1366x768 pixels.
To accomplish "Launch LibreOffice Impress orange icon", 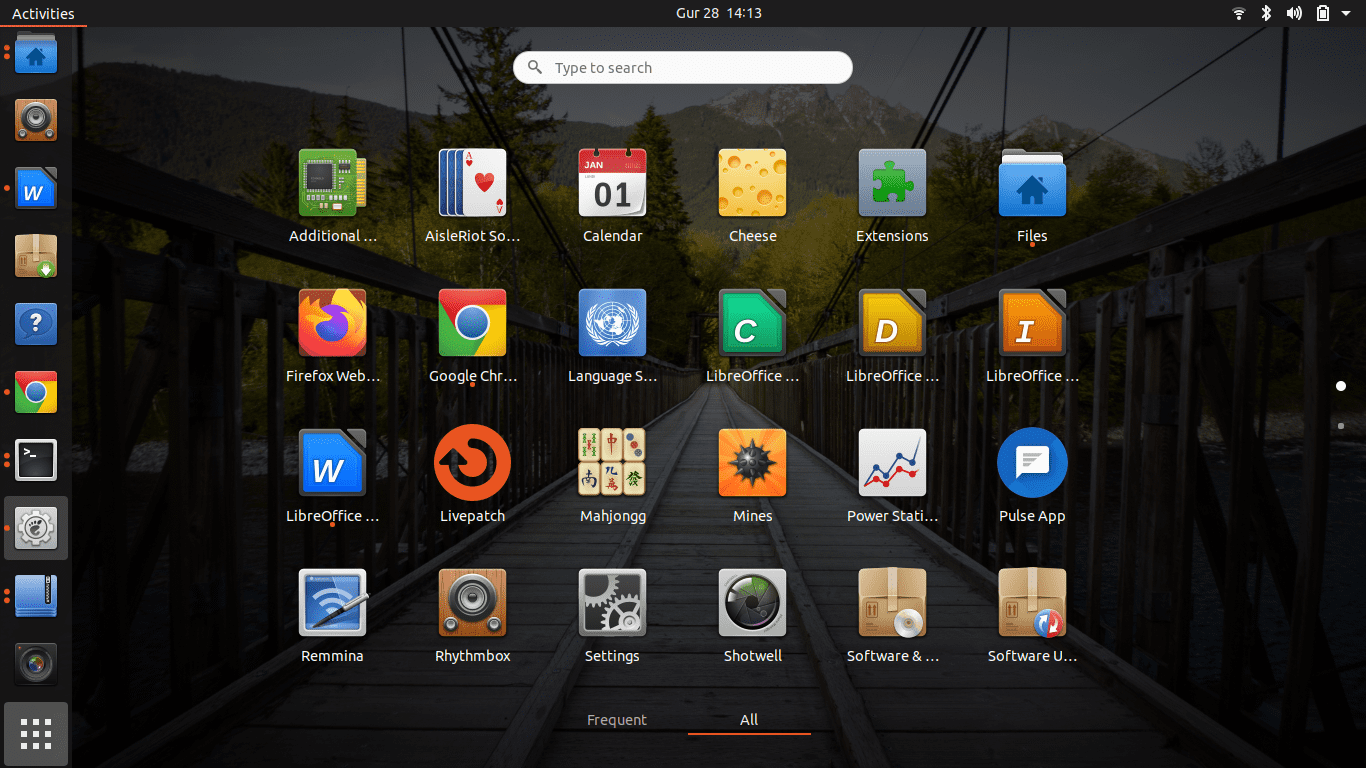I will [x=1032, y=336].
